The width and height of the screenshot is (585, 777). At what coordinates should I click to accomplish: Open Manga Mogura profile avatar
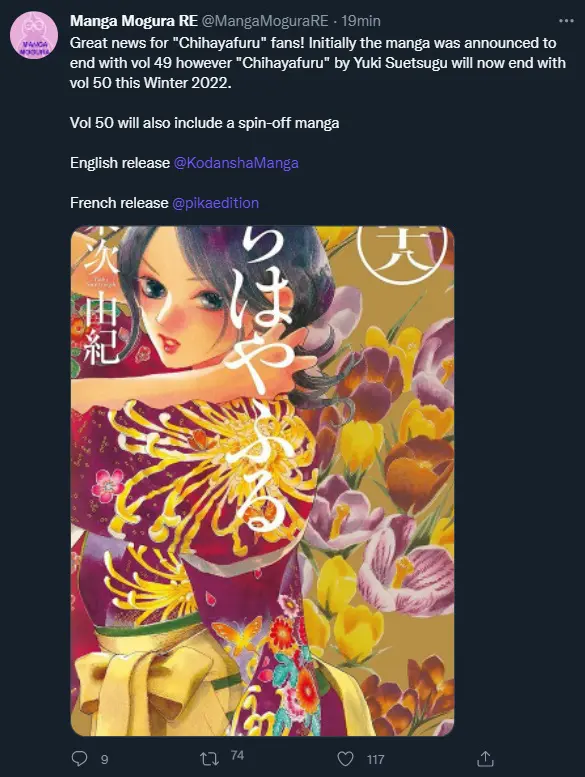click(34, 35)
